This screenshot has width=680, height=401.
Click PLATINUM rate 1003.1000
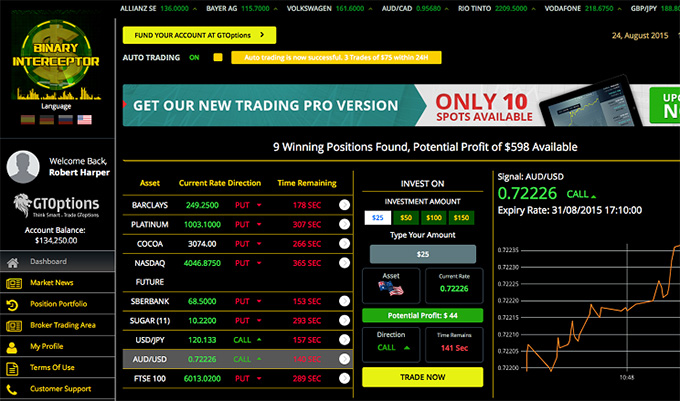point(202,224)
